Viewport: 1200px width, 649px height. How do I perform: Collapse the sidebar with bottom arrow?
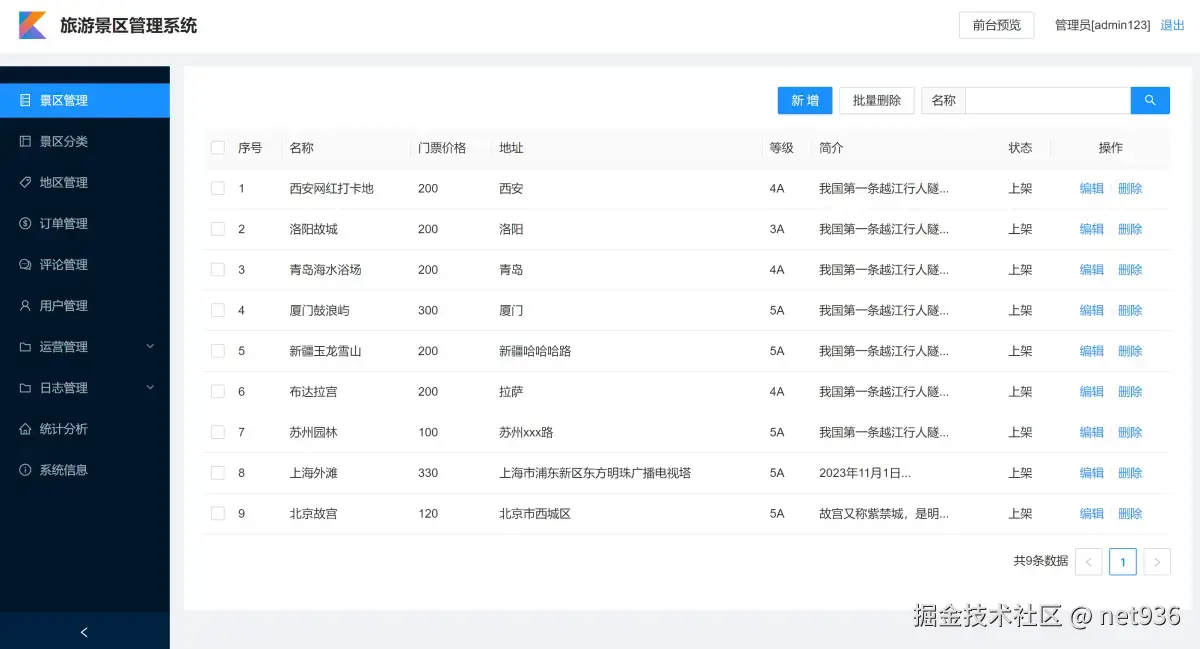coord(84,632)
